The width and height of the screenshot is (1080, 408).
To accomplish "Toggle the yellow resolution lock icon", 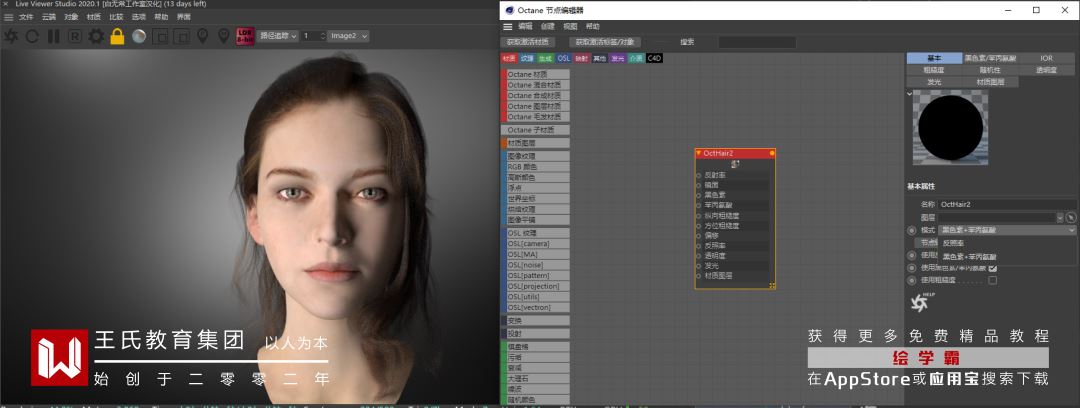I will tap(117, 36).
